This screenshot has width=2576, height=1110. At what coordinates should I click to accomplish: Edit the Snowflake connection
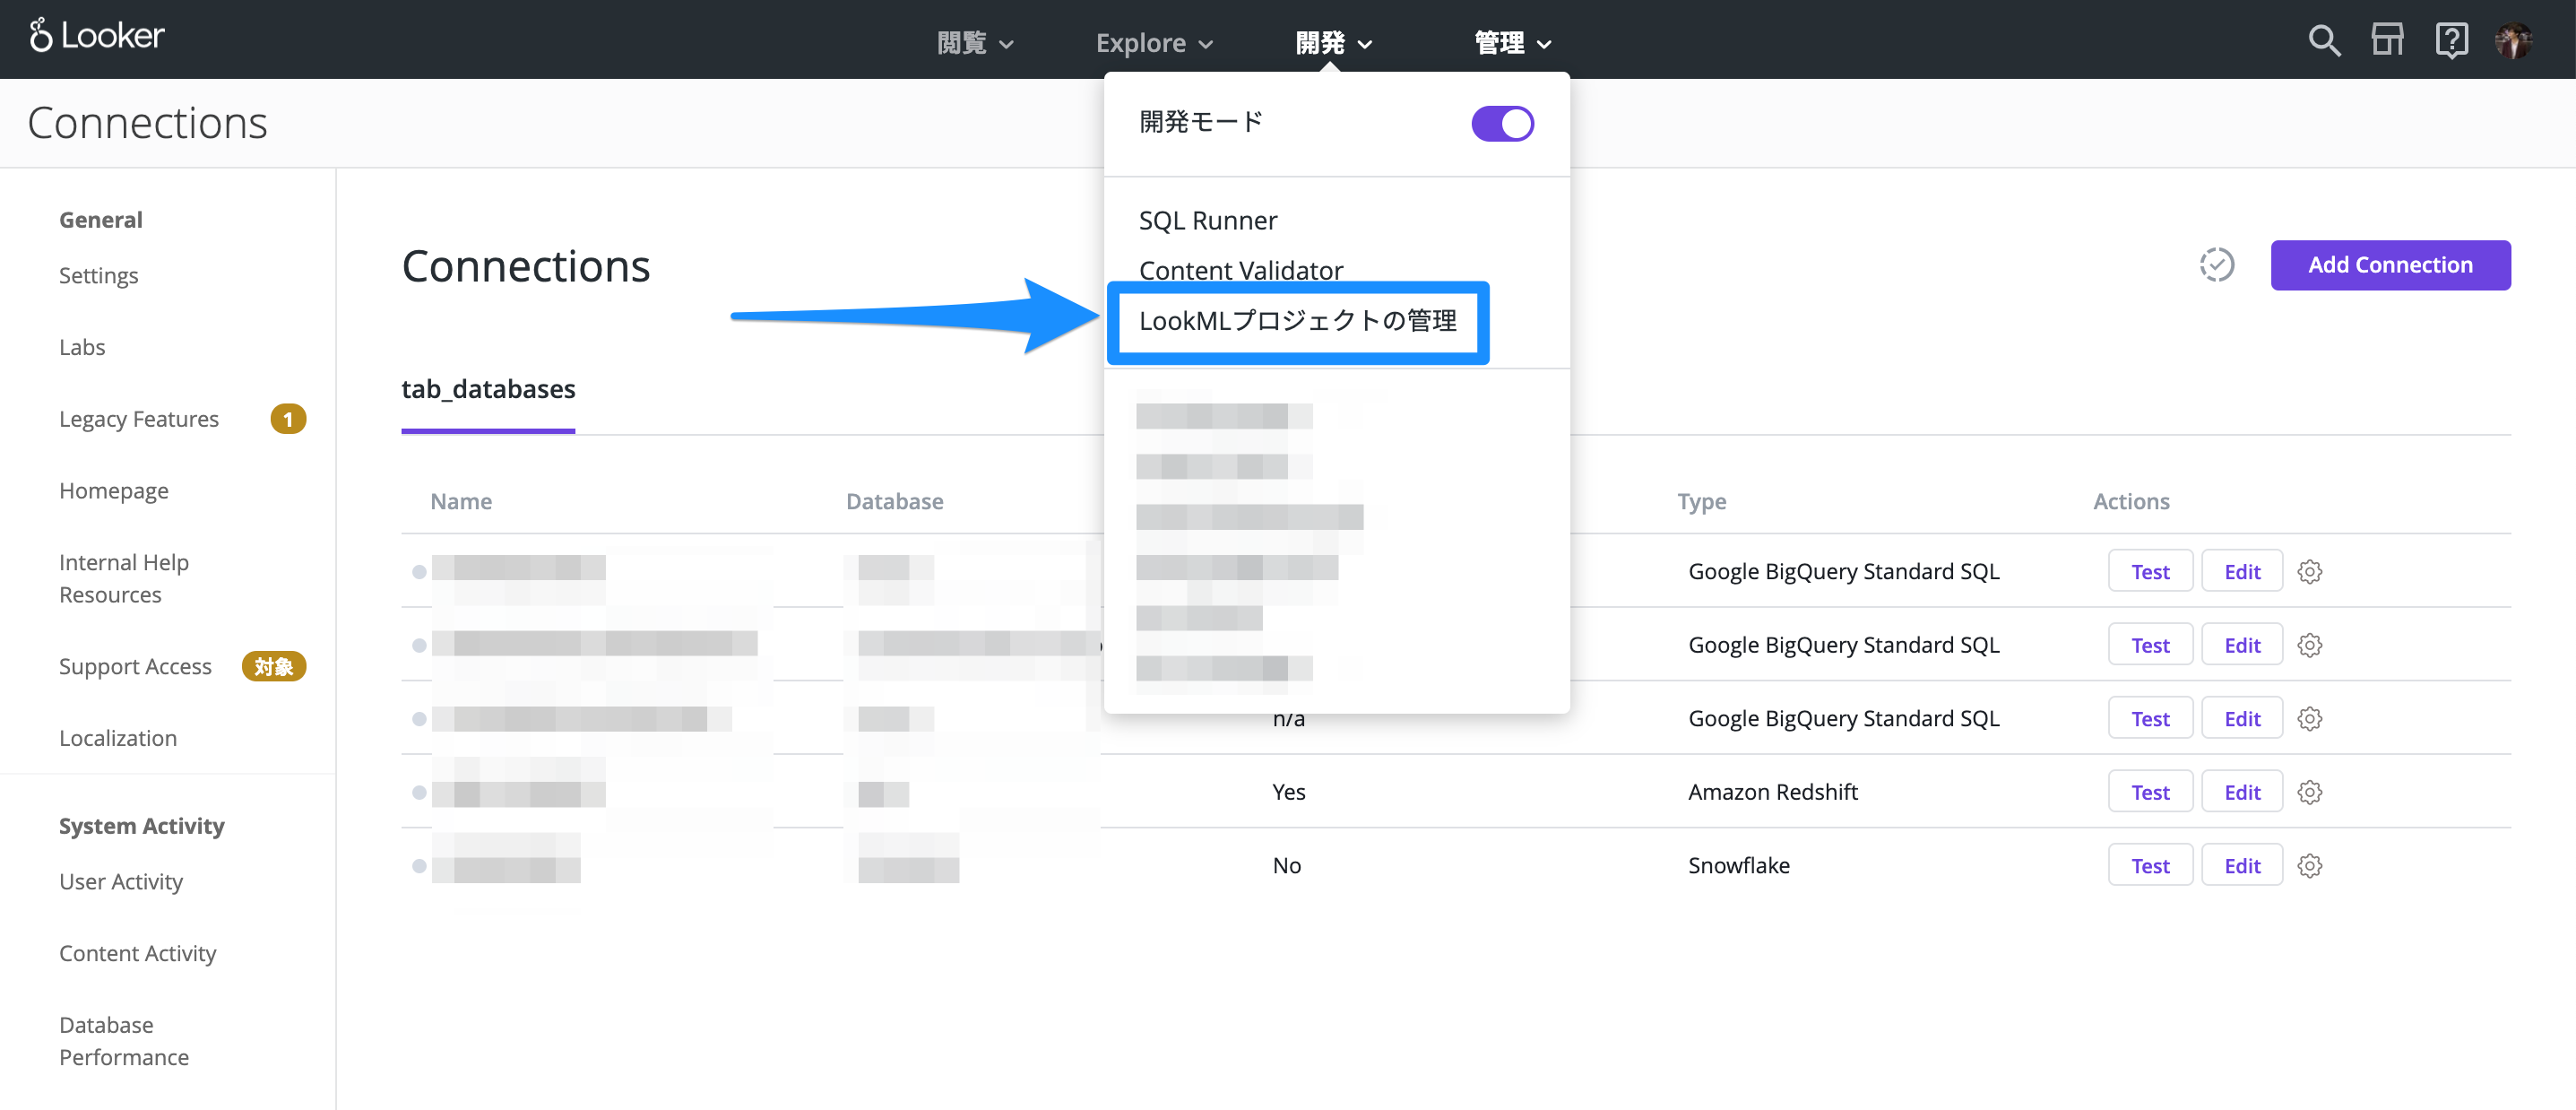[x=2241, y=866]
